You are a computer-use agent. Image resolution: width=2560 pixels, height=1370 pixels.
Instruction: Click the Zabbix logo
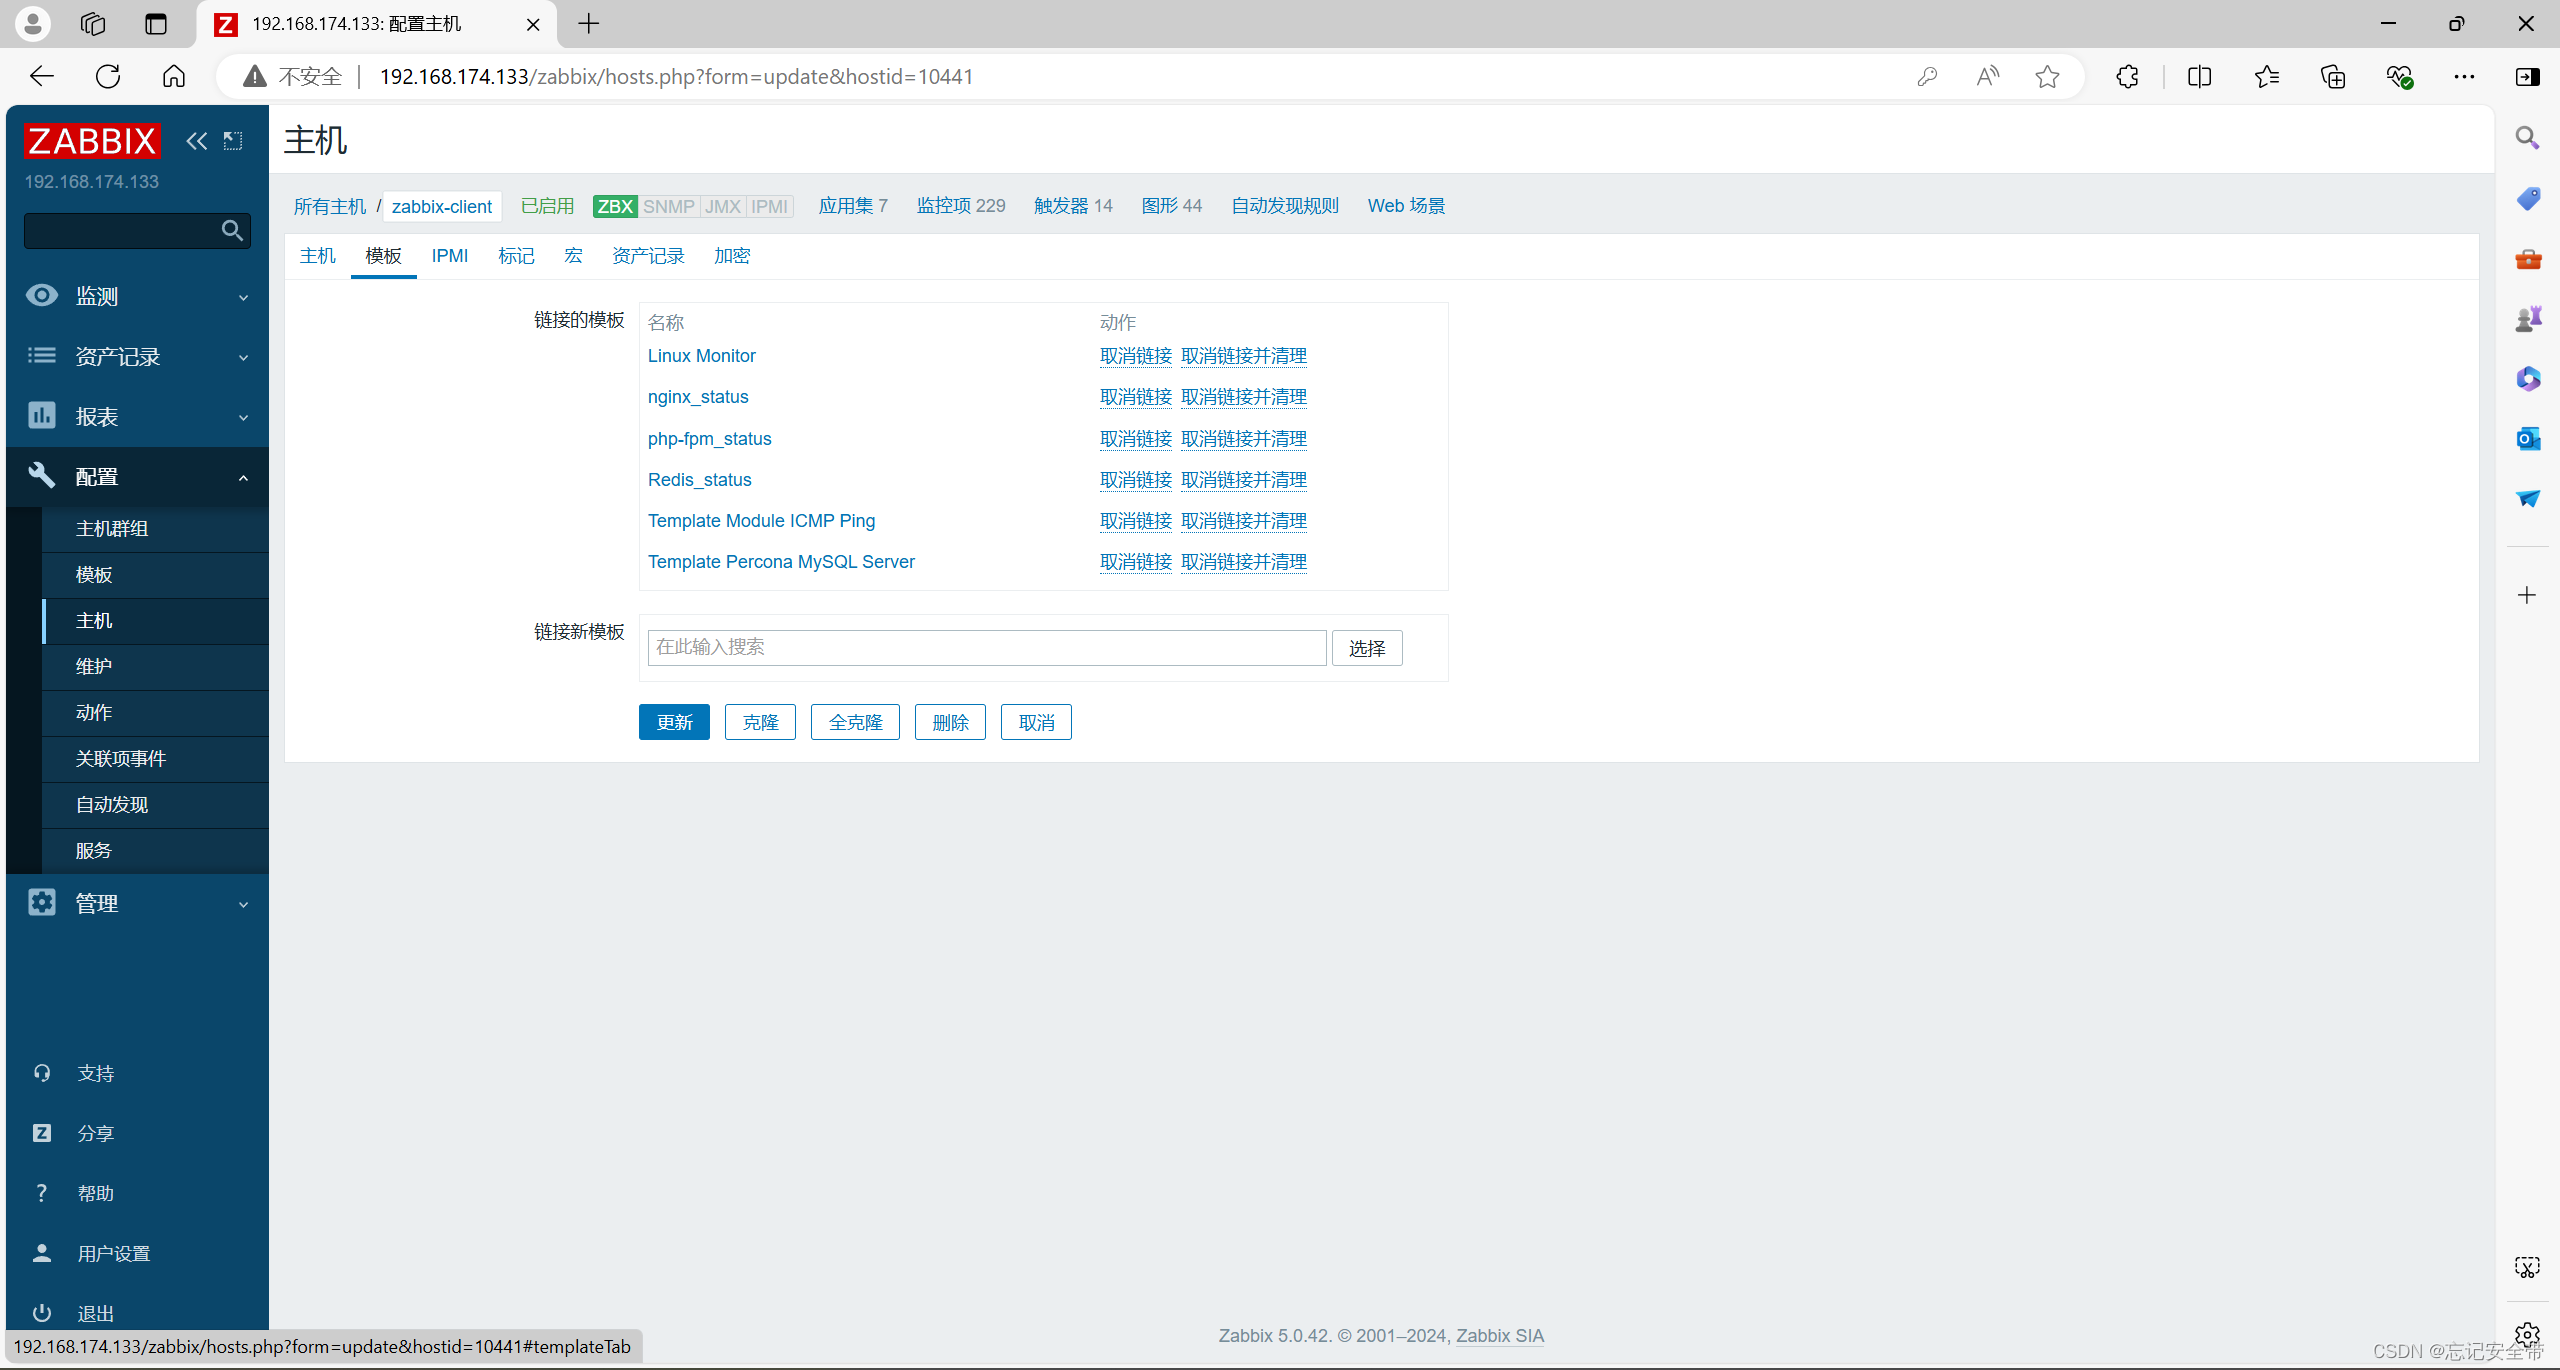pyautogui.click(x=91, y=141)
